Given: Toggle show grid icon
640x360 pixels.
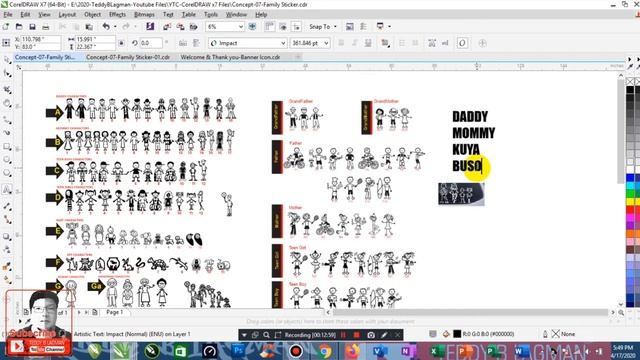Looking at the screenshot, I should pyautogui.click(x=283, y=27).
